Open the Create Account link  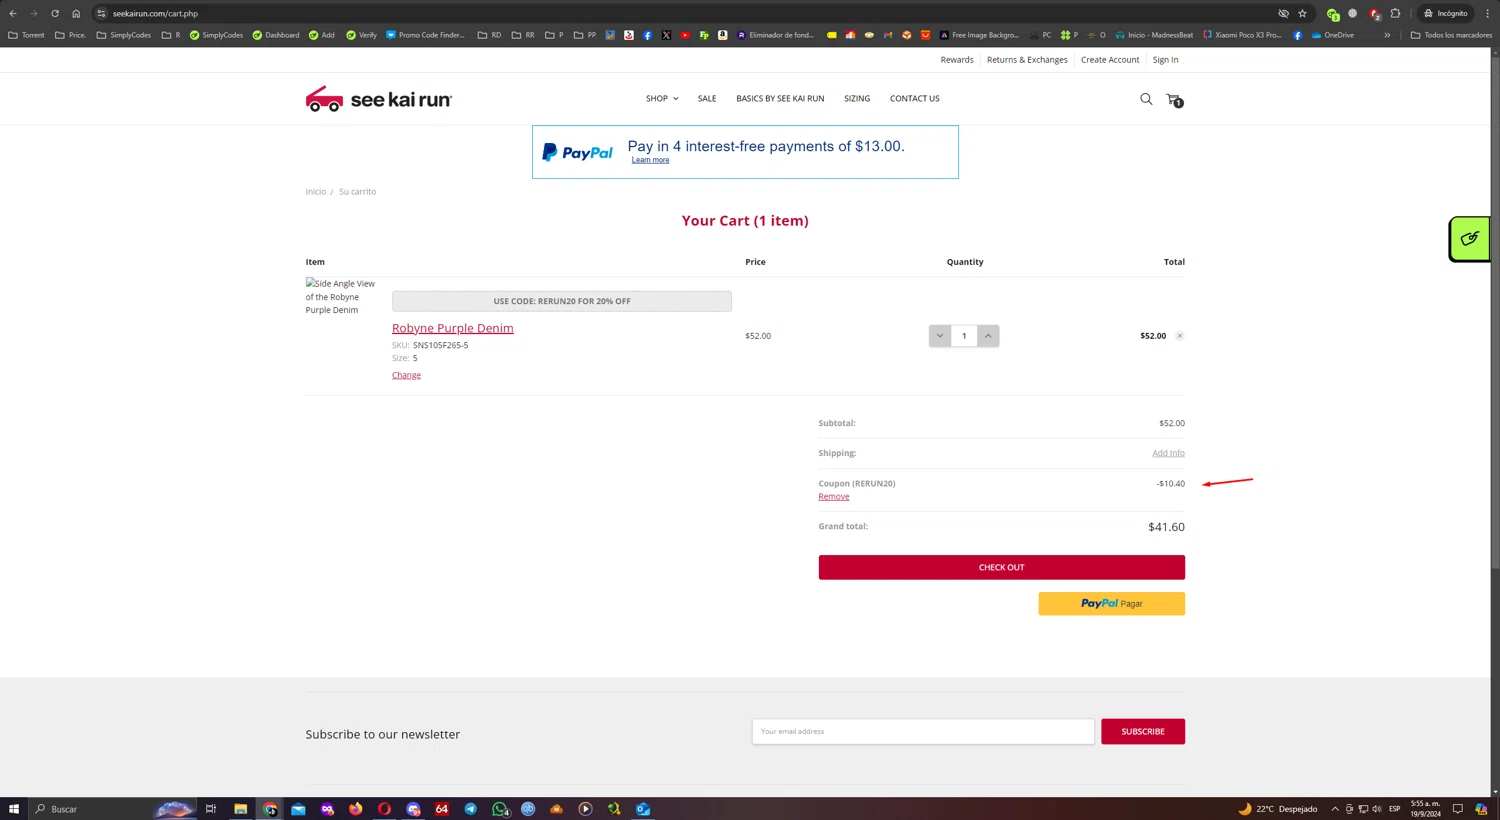[x=1110, y=60]
